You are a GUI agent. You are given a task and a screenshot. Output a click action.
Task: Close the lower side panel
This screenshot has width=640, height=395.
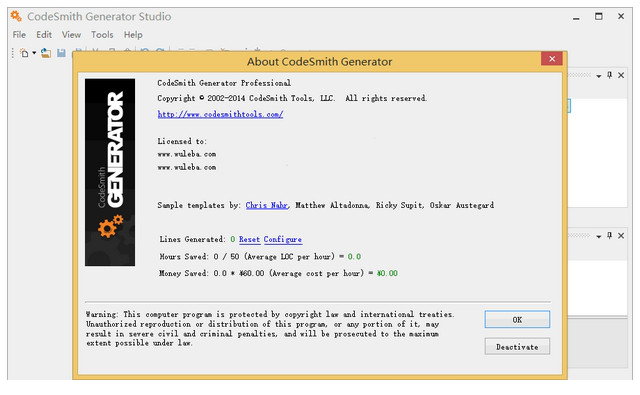pyautogui.click(x=621, y=235)
